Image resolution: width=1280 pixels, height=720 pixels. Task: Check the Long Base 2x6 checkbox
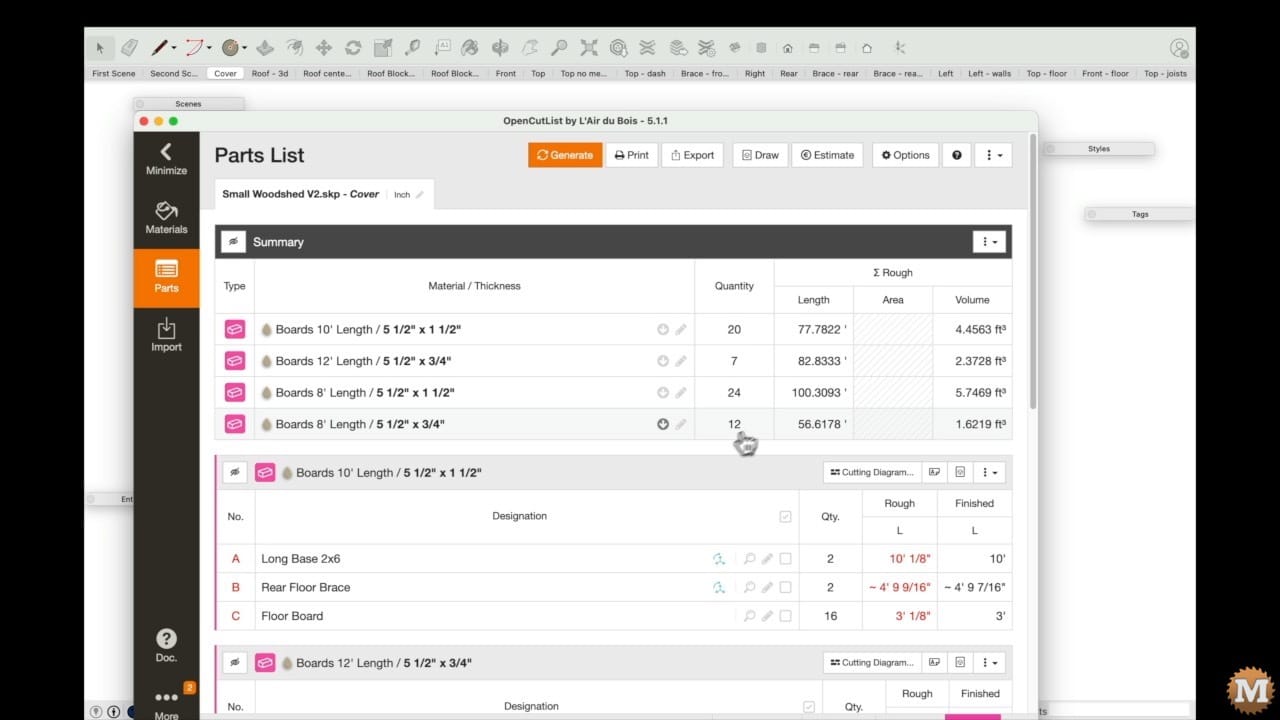[786, 559]
